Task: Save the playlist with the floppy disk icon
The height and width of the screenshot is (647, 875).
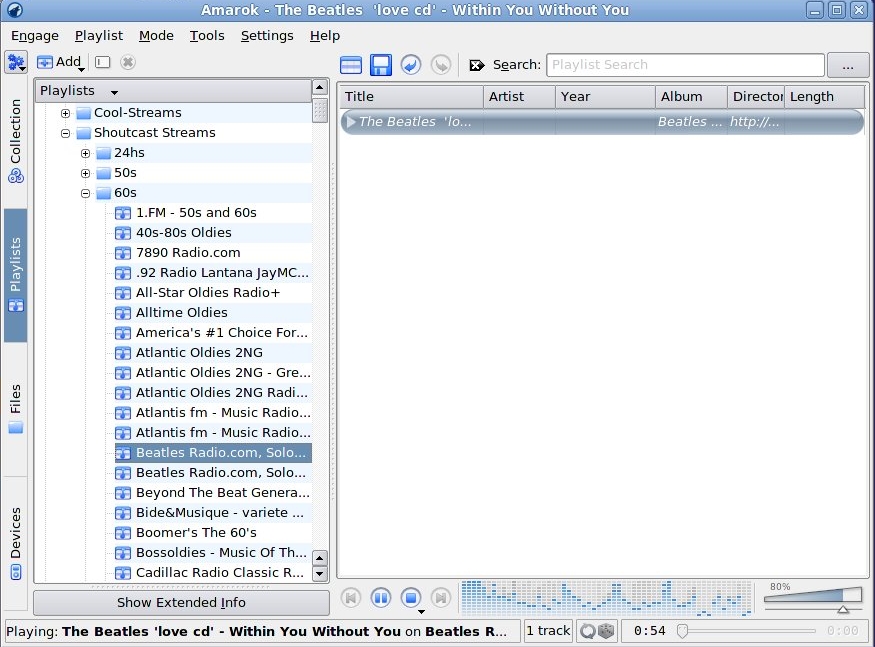Action: [x=381, y=65]
